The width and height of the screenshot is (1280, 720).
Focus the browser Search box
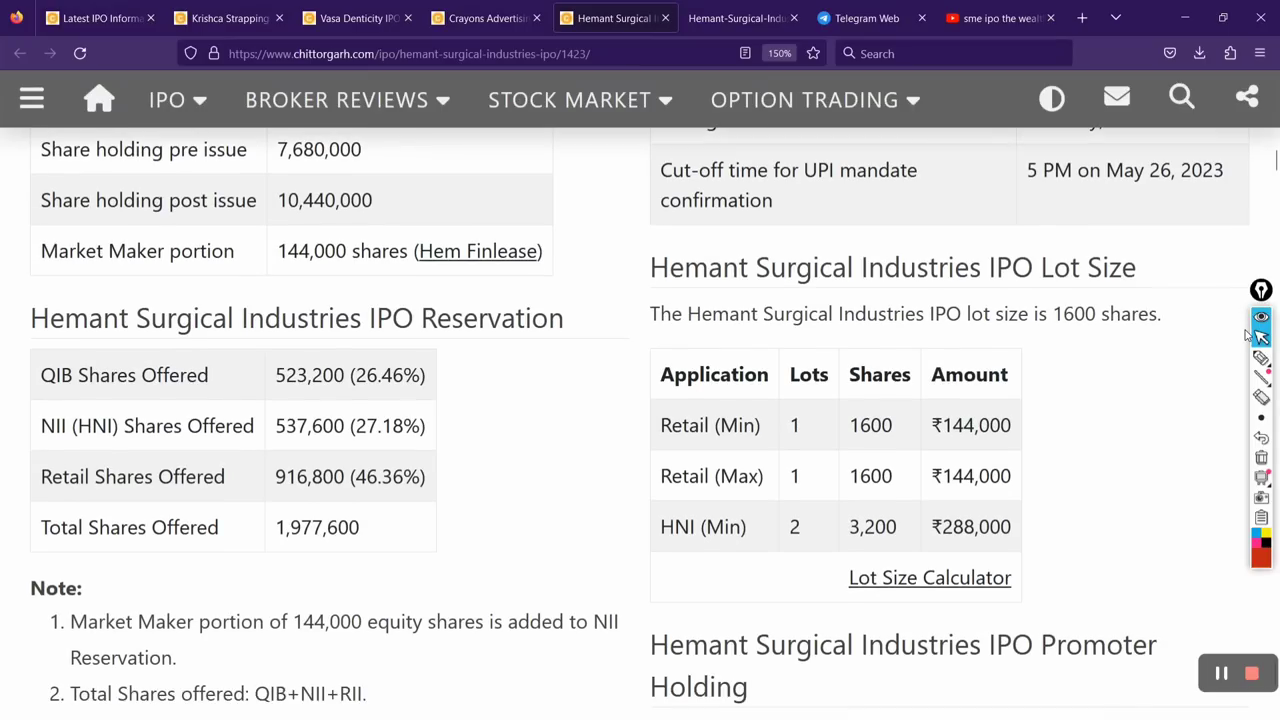tap(955, 53)
